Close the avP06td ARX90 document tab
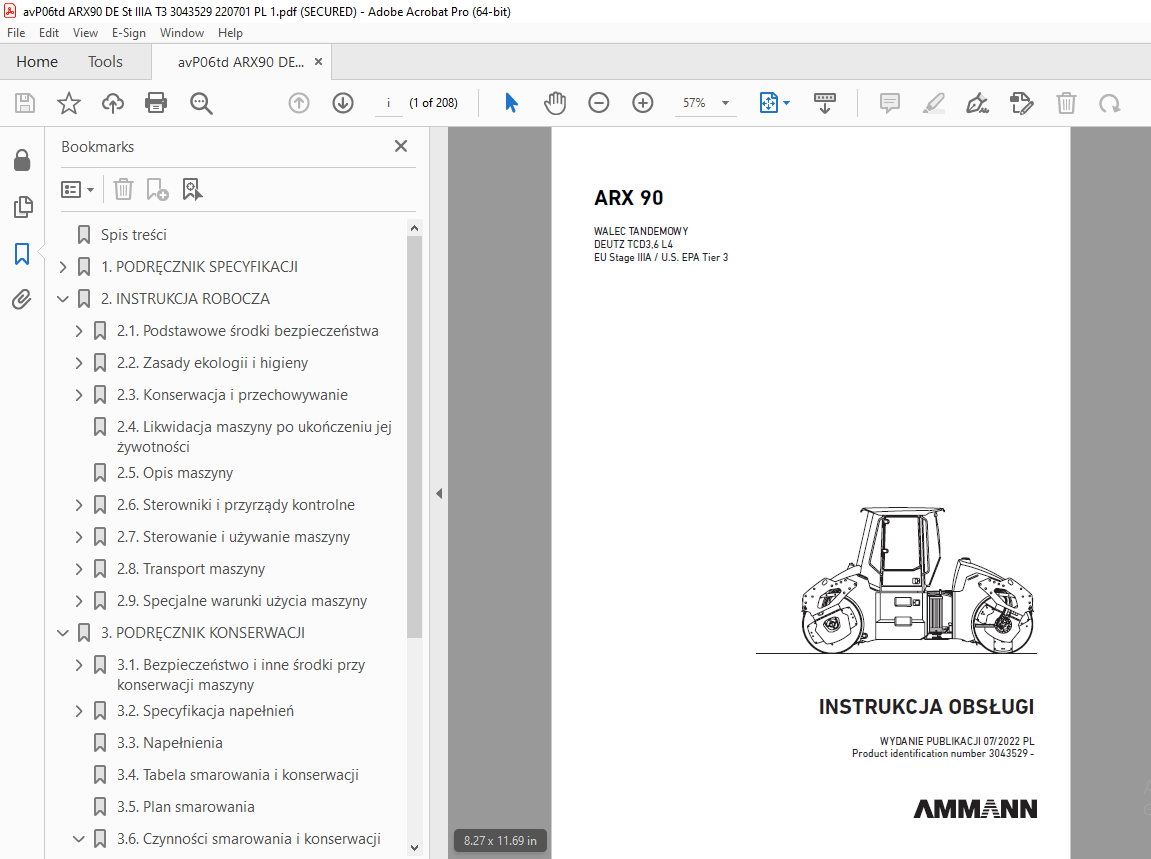1151x859 pixels. tap(318, 62)
